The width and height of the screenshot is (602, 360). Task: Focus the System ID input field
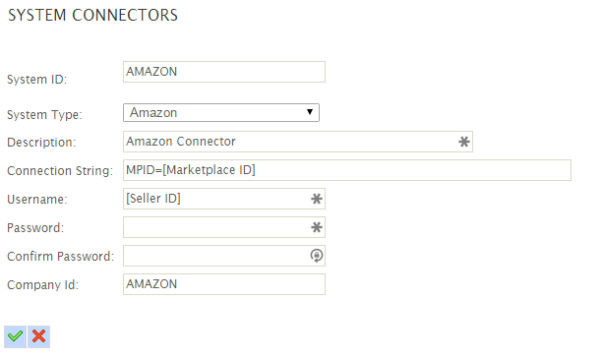click(224, 72)
